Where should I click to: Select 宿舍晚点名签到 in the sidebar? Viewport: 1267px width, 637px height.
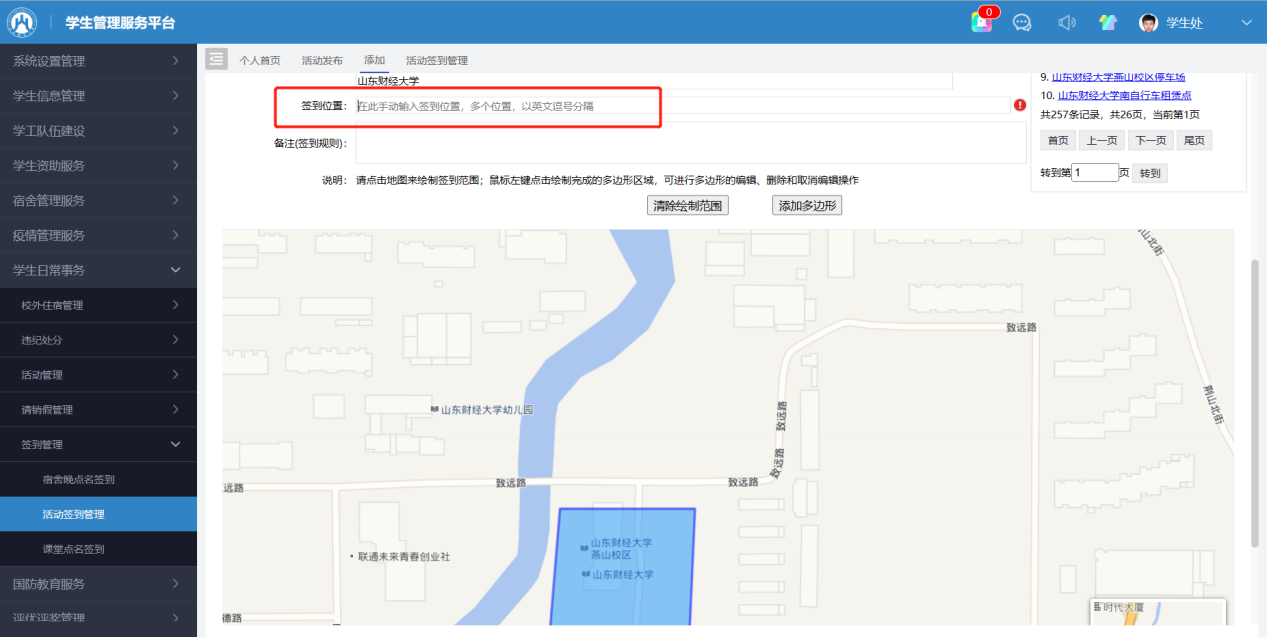[x=79, y=479]
